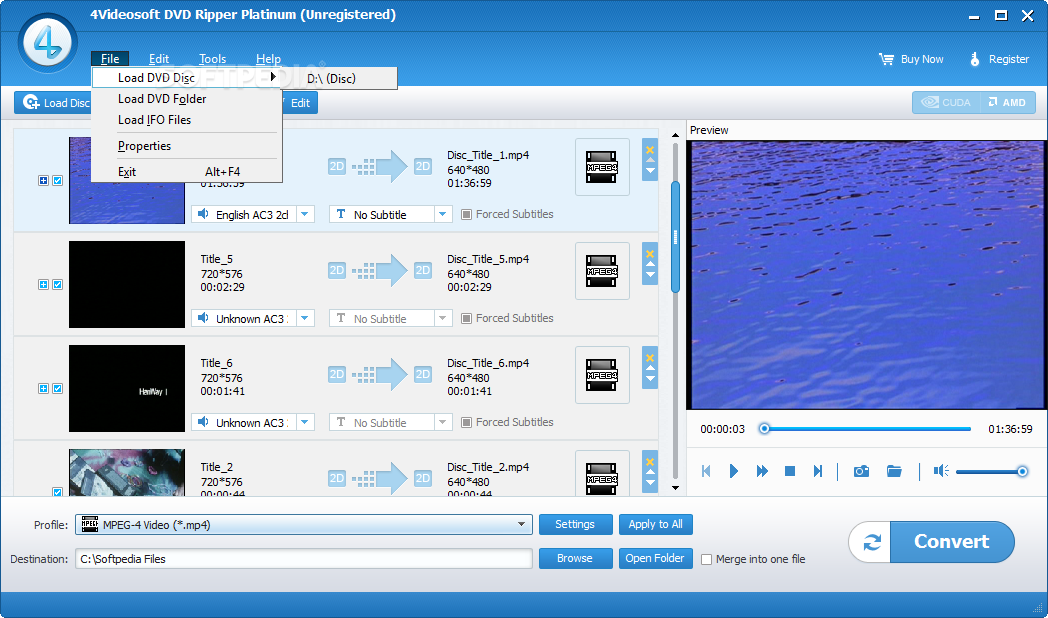The width and height of the screenshot is (1048, 618).
Task: Adjust the volume slider handle
Action: pyautogui.click(x=1022, y=472)
